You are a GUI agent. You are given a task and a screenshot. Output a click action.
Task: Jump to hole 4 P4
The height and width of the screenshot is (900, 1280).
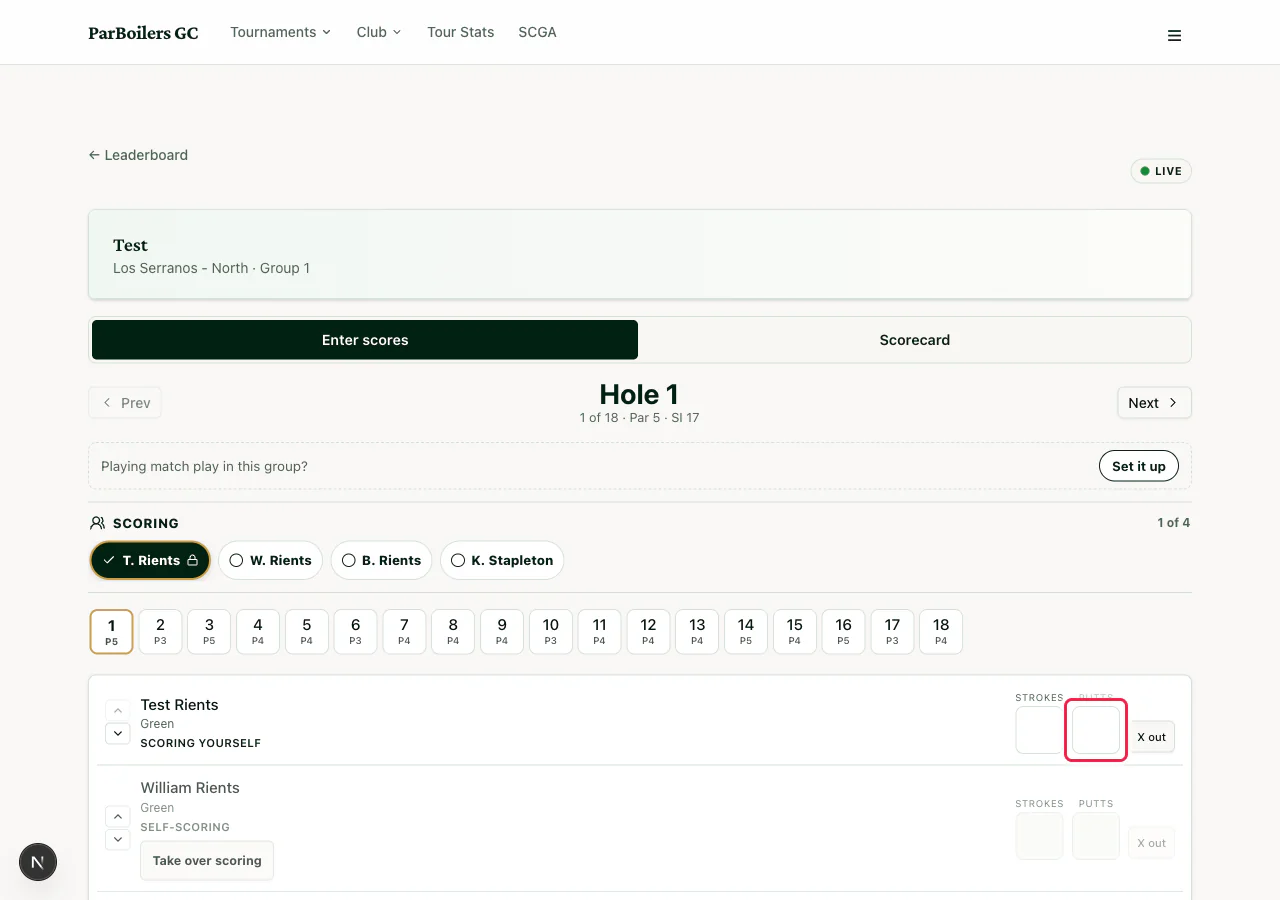point(258,632)
